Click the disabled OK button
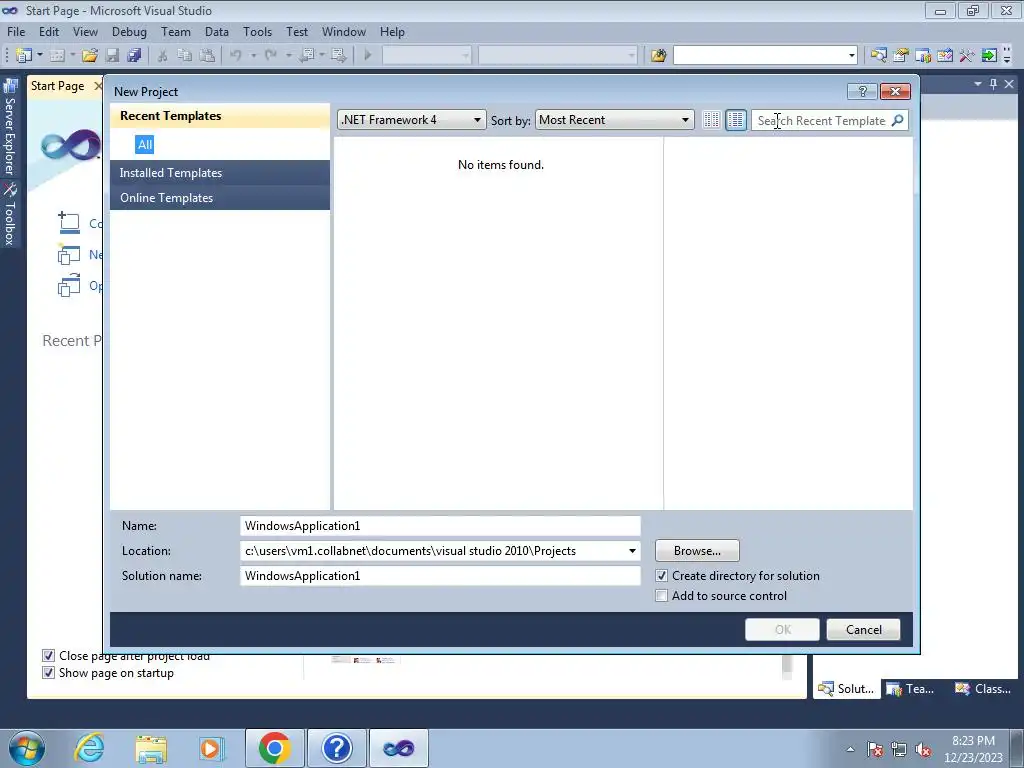 click(x=782, y=630)
